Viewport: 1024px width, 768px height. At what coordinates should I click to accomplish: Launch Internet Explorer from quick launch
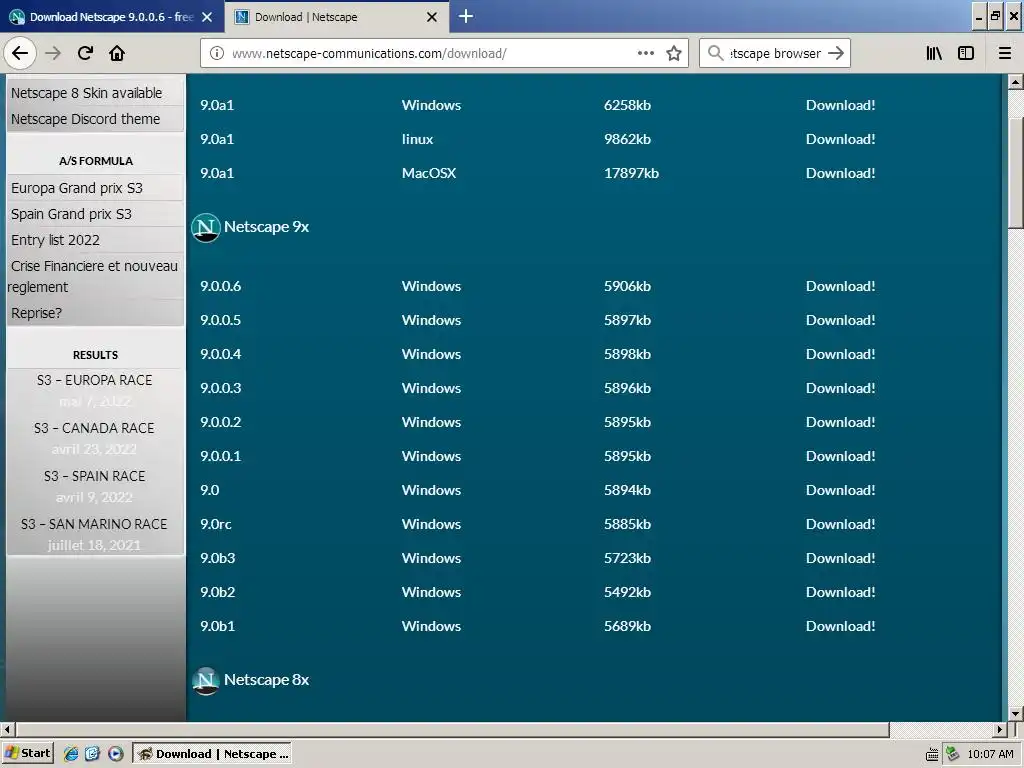pyautogui.click(x=71, y=754)
